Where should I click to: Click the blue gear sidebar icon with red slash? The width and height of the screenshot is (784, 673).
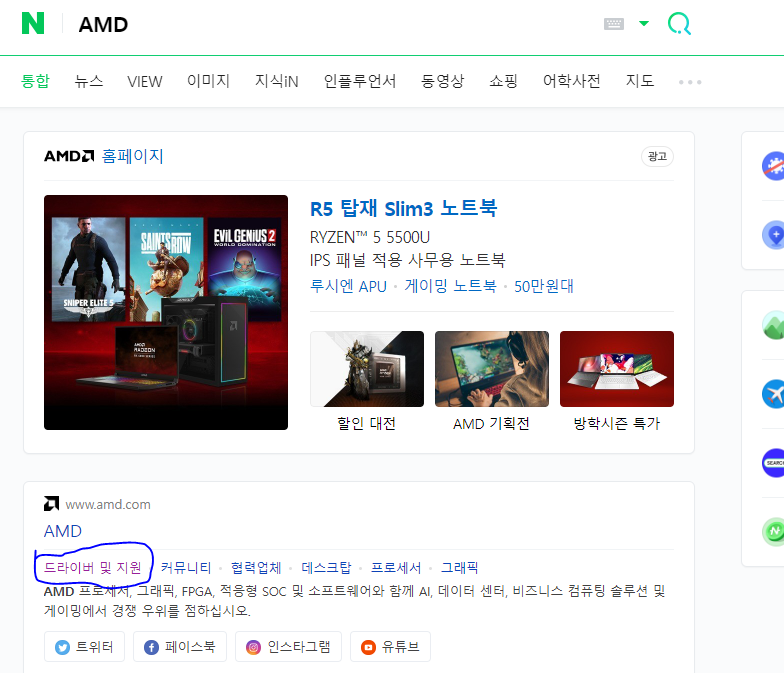[x=774, y=166]
